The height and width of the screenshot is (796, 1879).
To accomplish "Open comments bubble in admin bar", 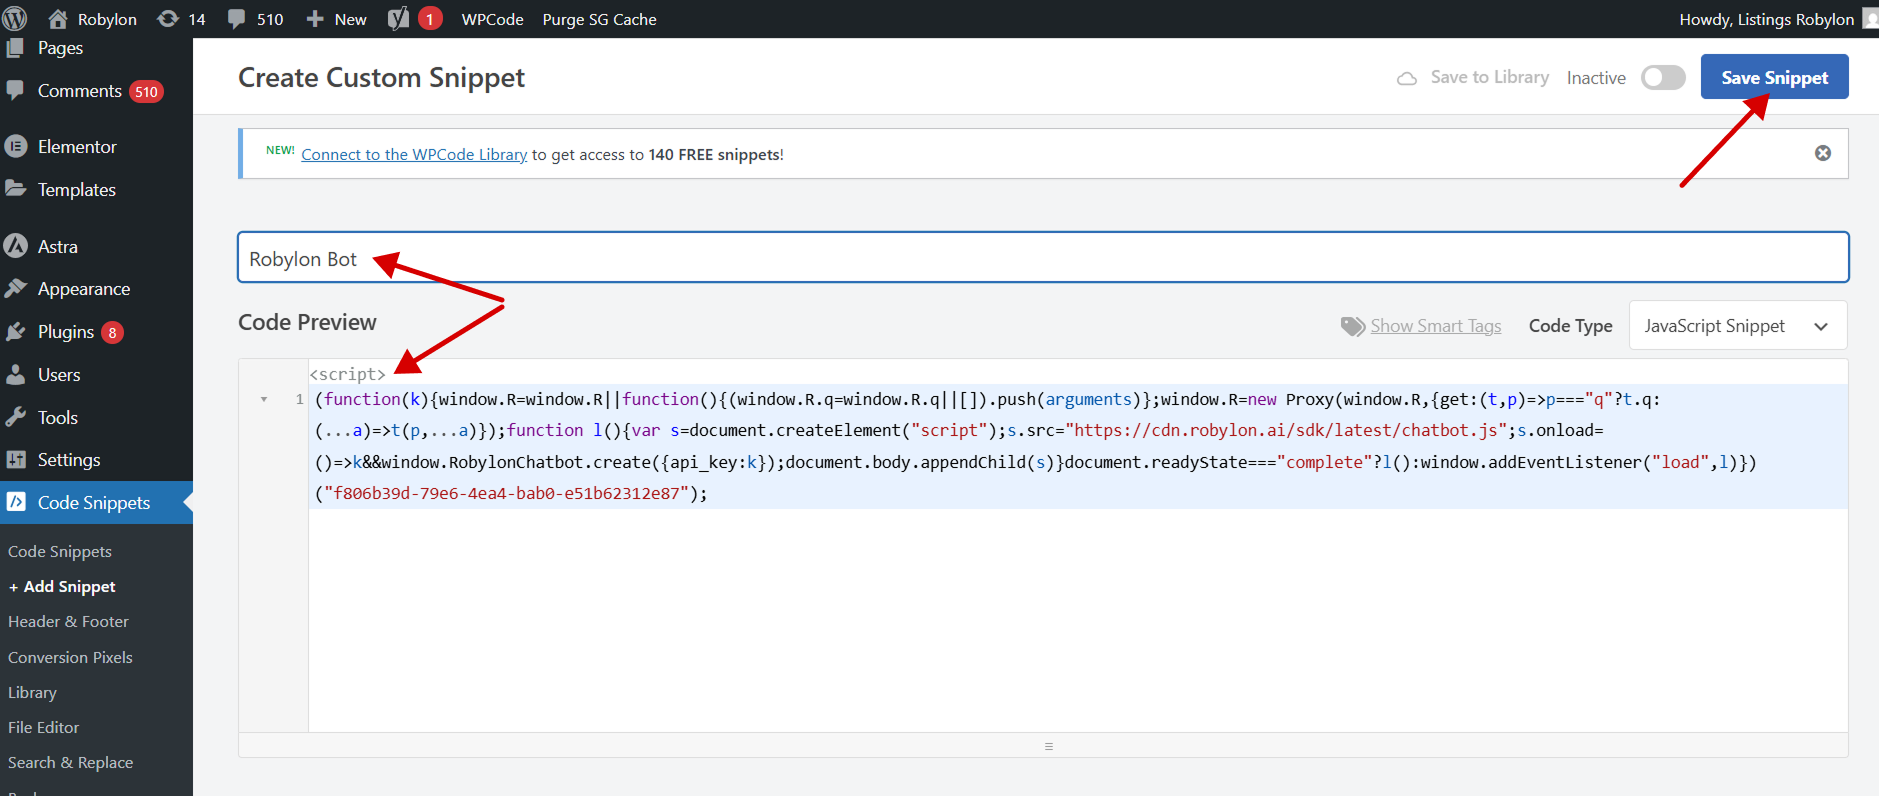I will tap(237, 19).
